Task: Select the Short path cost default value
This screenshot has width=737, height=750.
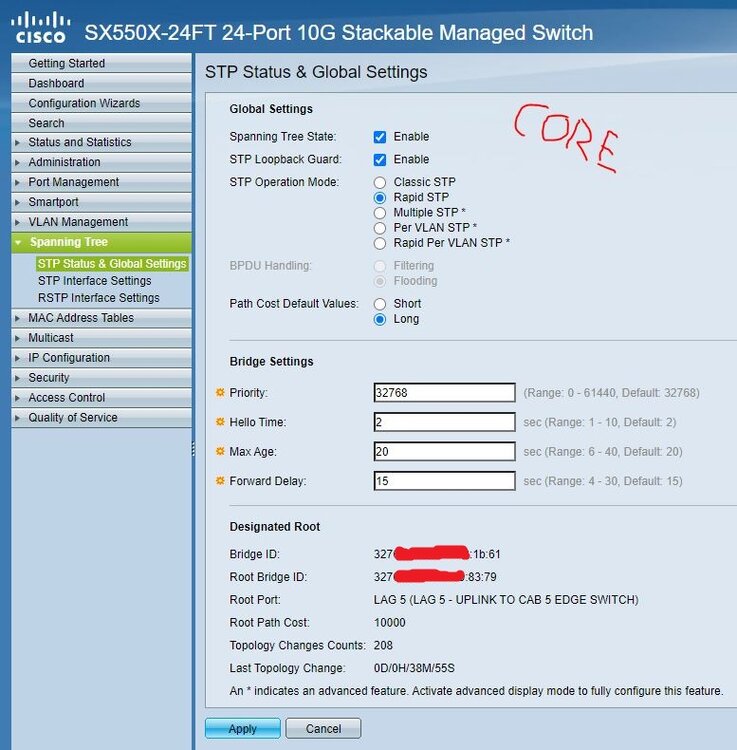Action: [380, 304]
